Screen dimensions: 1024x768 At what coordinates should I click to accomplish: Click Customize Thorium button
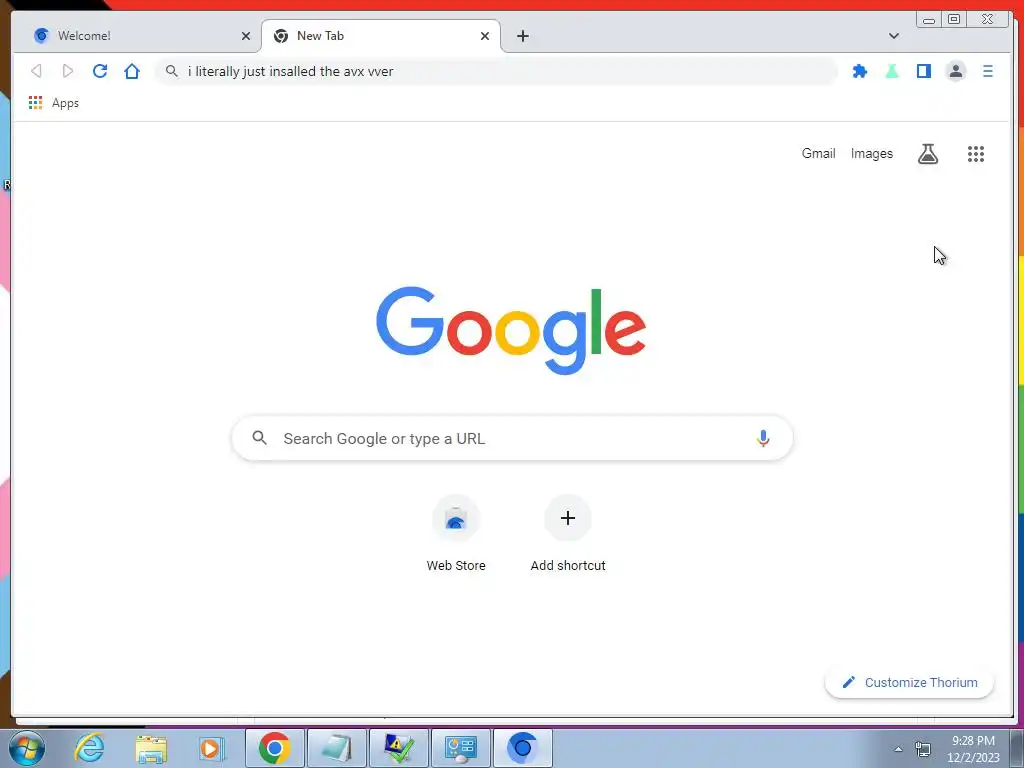(x=909, y=682)
